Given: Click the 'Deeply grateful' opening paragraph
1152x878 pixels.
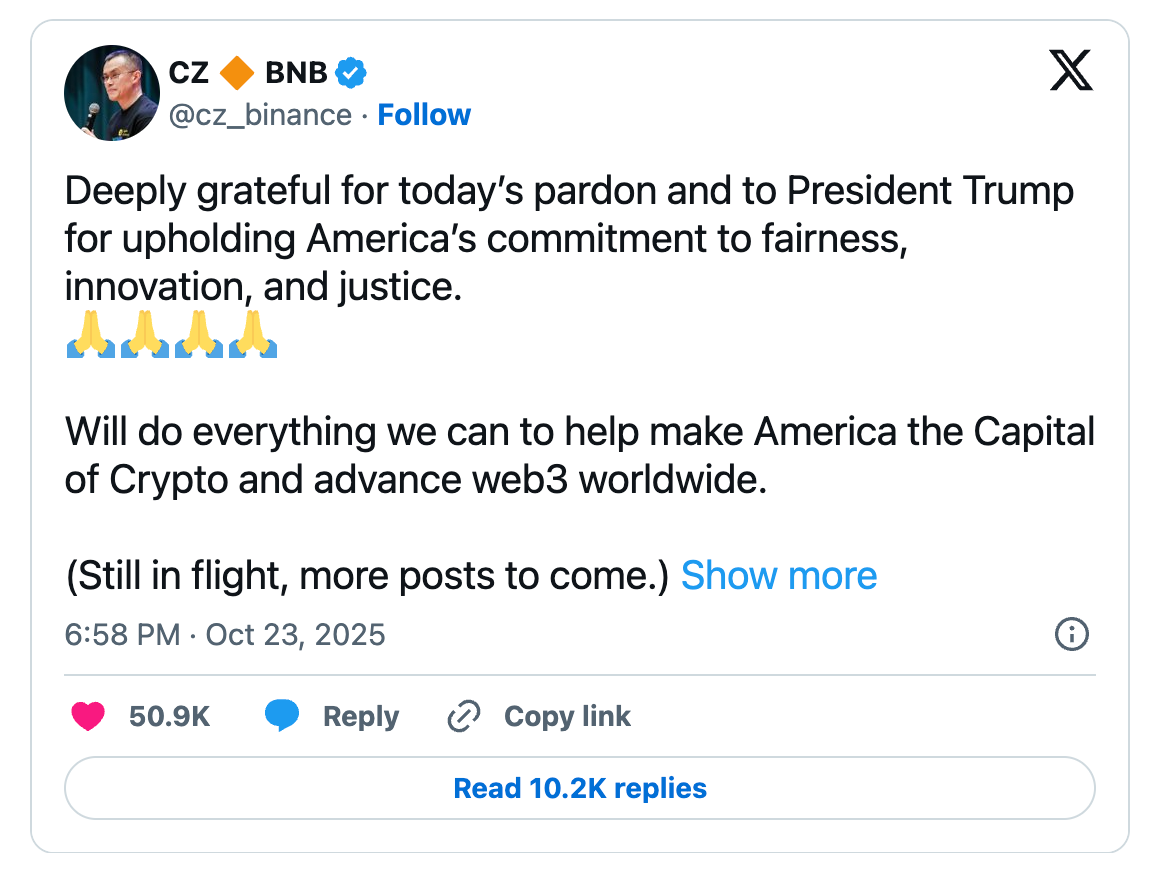Looking at the screenshot, I should 568,239.
